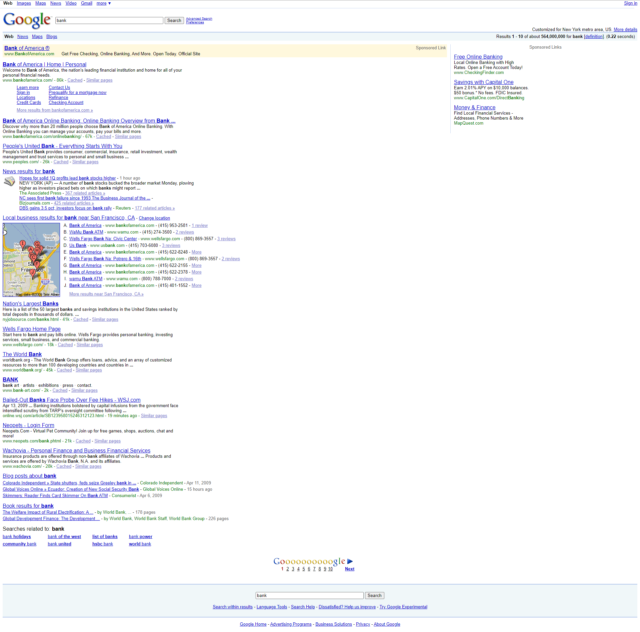Open 'Language Tools' footer link
Screen dimensions: 640x632
[272, 607]
